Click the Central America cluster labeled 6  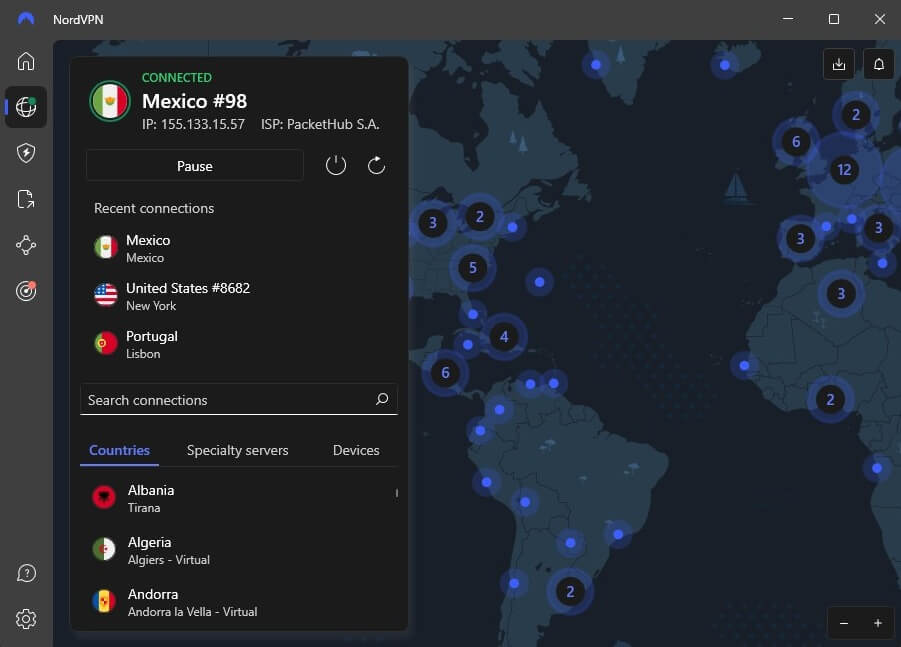tap(445, 372)
